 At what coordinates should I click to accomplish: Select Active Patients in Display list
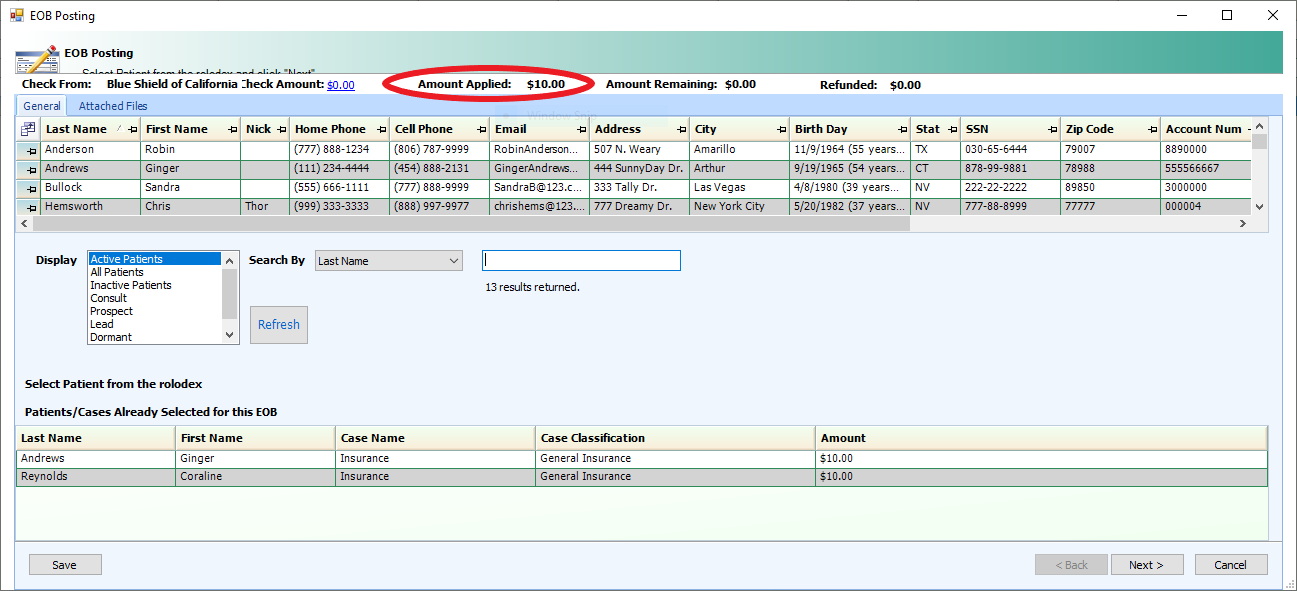(x=155, y=259)
